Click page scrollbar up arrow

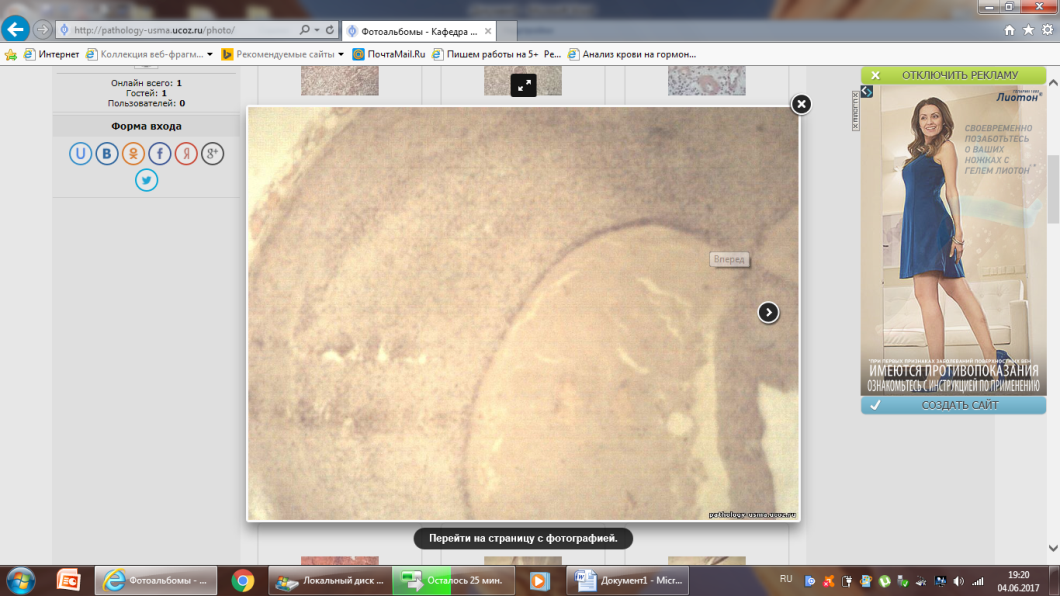pos(1053,82)
